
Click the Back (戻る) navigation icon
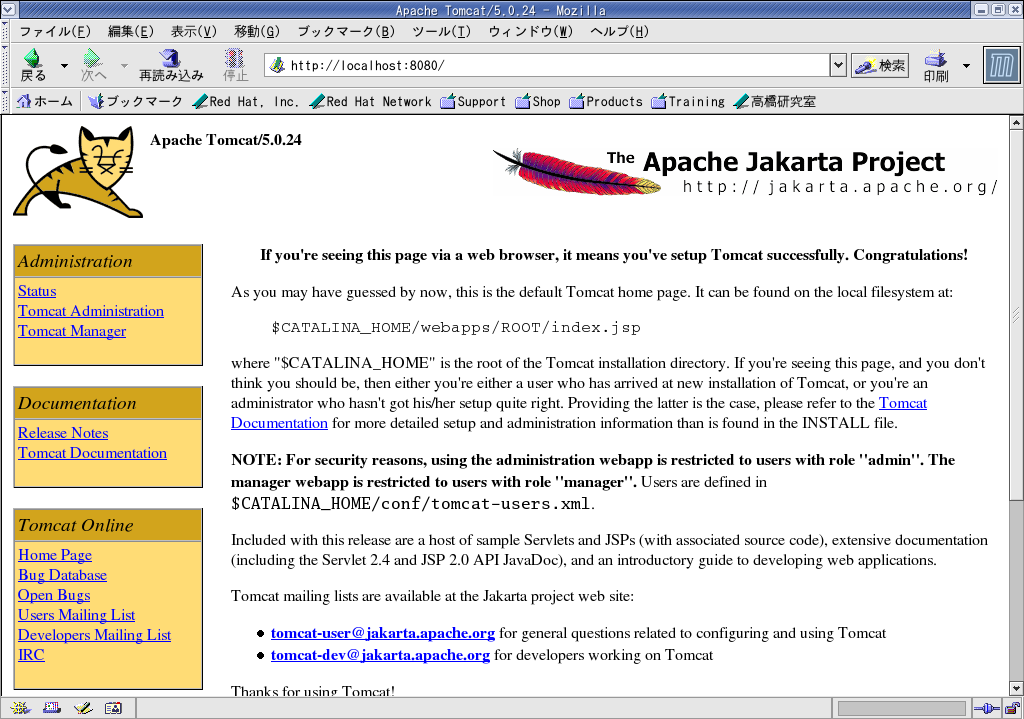pos(33,59)
